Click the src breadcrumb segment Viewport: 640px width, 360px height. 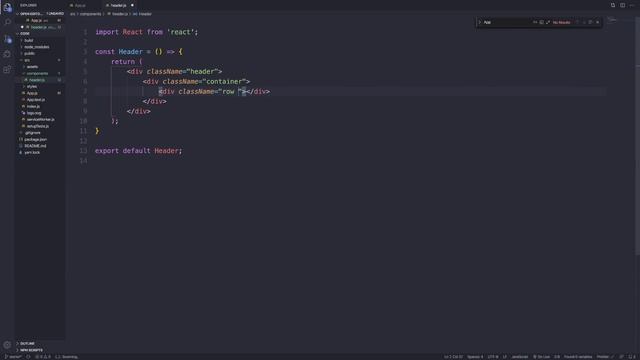coord(72,14)
